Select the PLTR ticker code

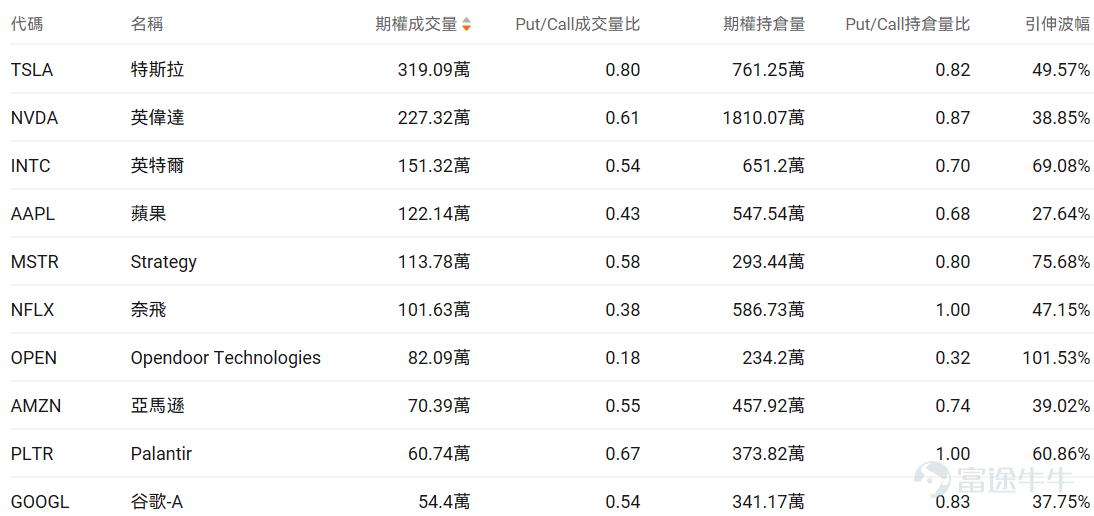[x=32, y=454]
